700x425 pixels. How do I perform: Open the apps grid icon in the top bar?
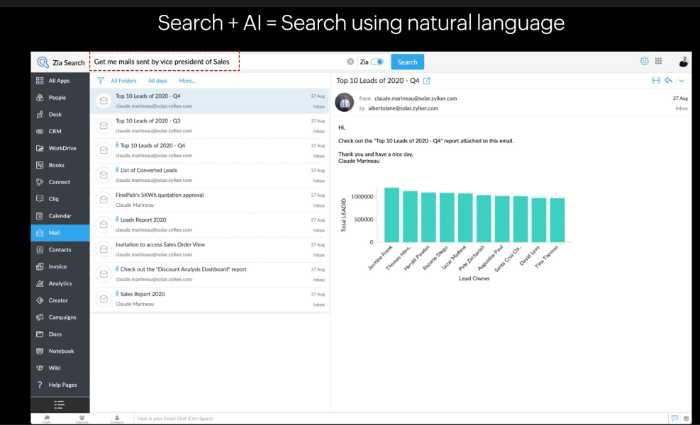coord(658,61)
